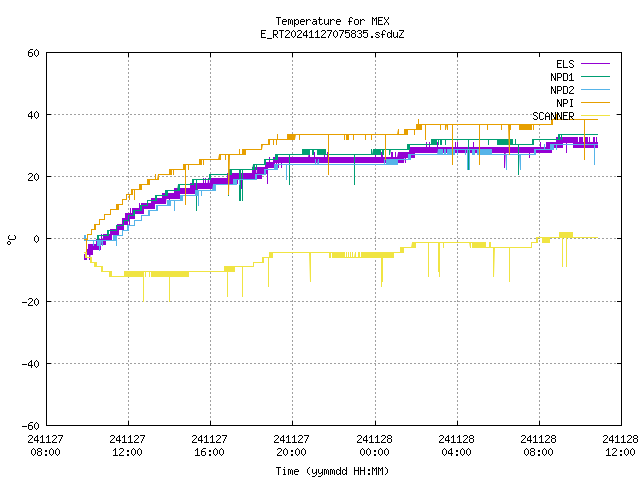Click the x-axis label 241127 12:00
640x480 pixels.
pos(127,446)
